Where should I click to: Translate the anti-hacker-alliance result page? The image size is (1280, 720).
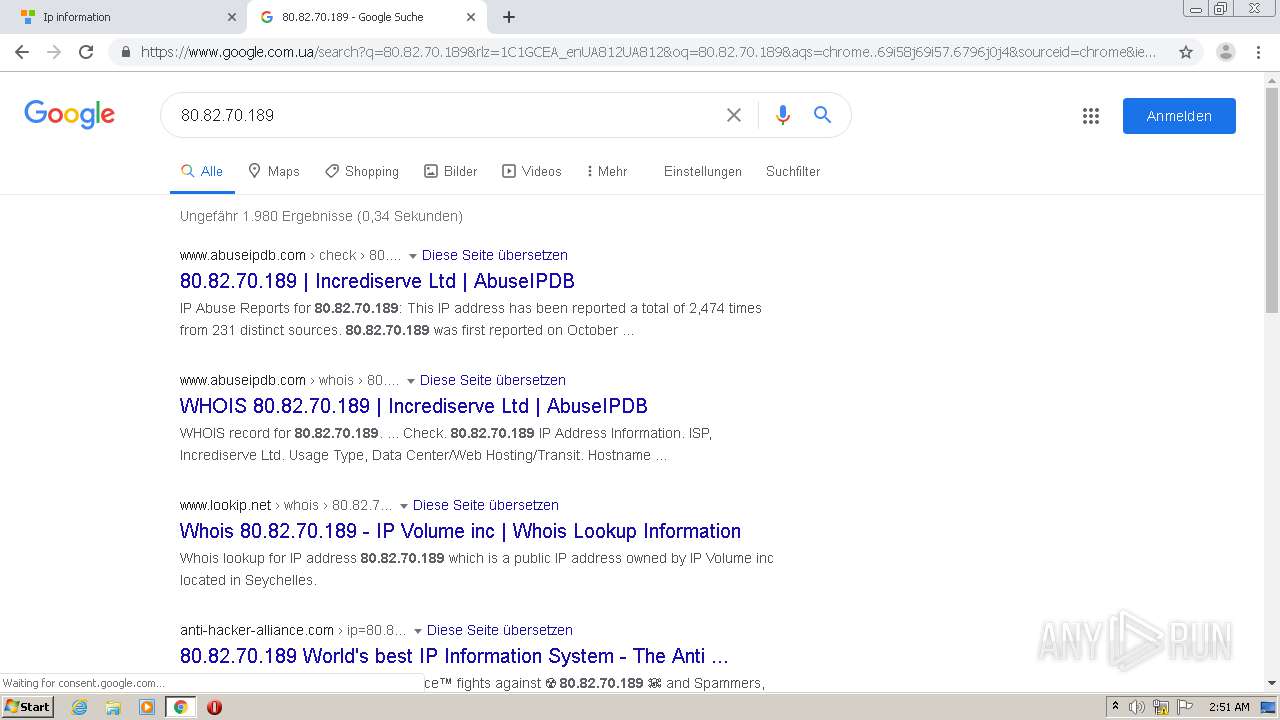[x=500, y=630]
